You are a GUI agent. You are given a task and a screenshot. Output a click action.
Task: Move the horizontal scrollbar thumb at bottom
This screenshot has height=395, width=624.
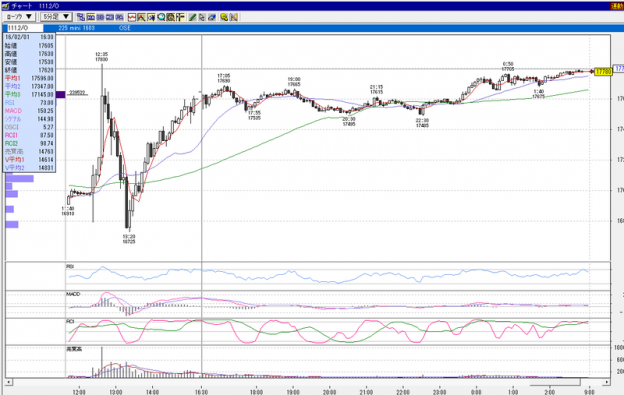click(554, 382)
